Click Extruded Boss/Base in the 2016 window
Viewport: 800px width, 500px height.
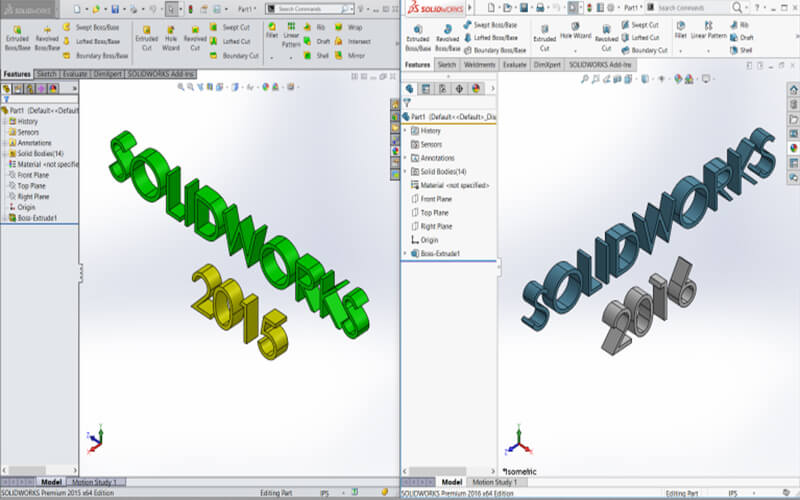418,38
